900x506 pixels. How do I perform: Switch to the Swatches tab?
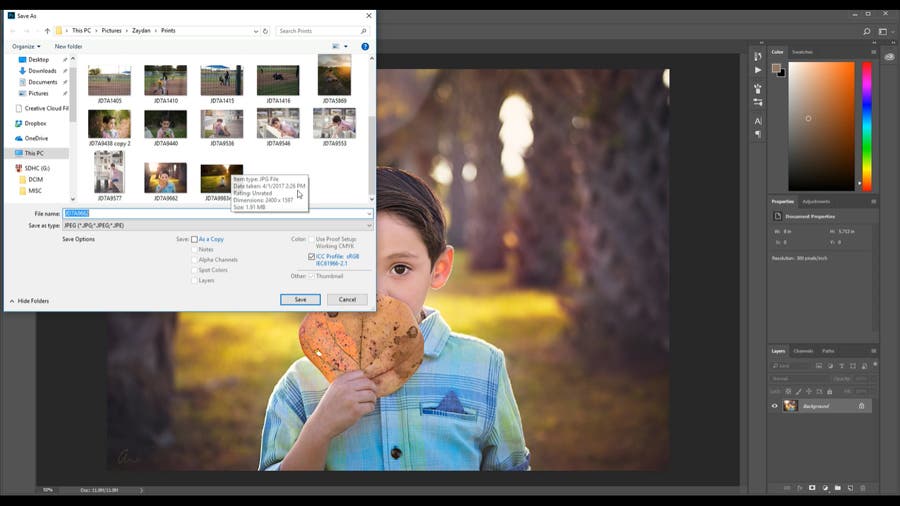click(x=802, y=52)
